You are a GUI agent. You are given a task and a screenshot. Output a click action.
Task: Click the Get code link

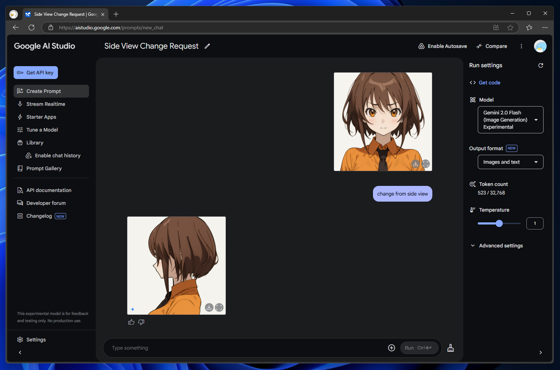[489, 82]
